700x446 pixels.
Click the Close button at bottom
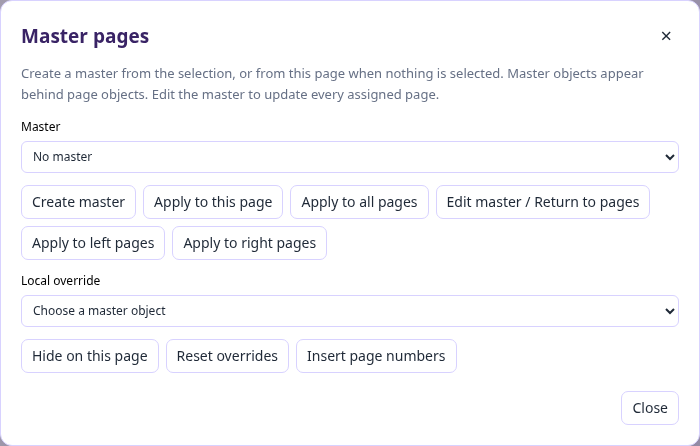point(650,408)
